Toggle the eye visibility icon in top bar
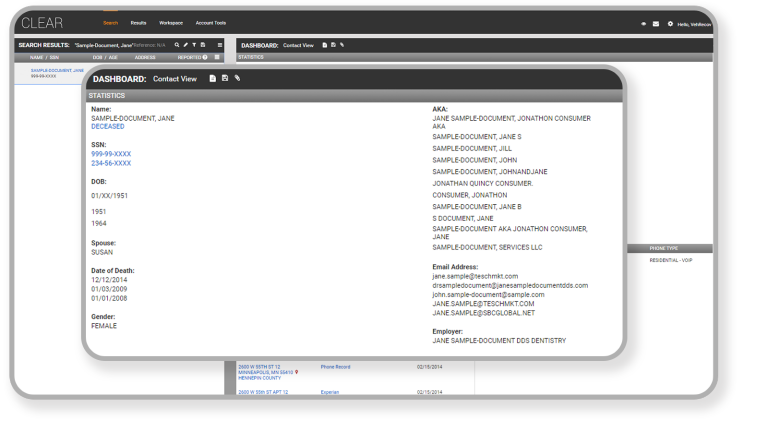Viewport: 768px width, 432px height. click(x=643, y=23)
